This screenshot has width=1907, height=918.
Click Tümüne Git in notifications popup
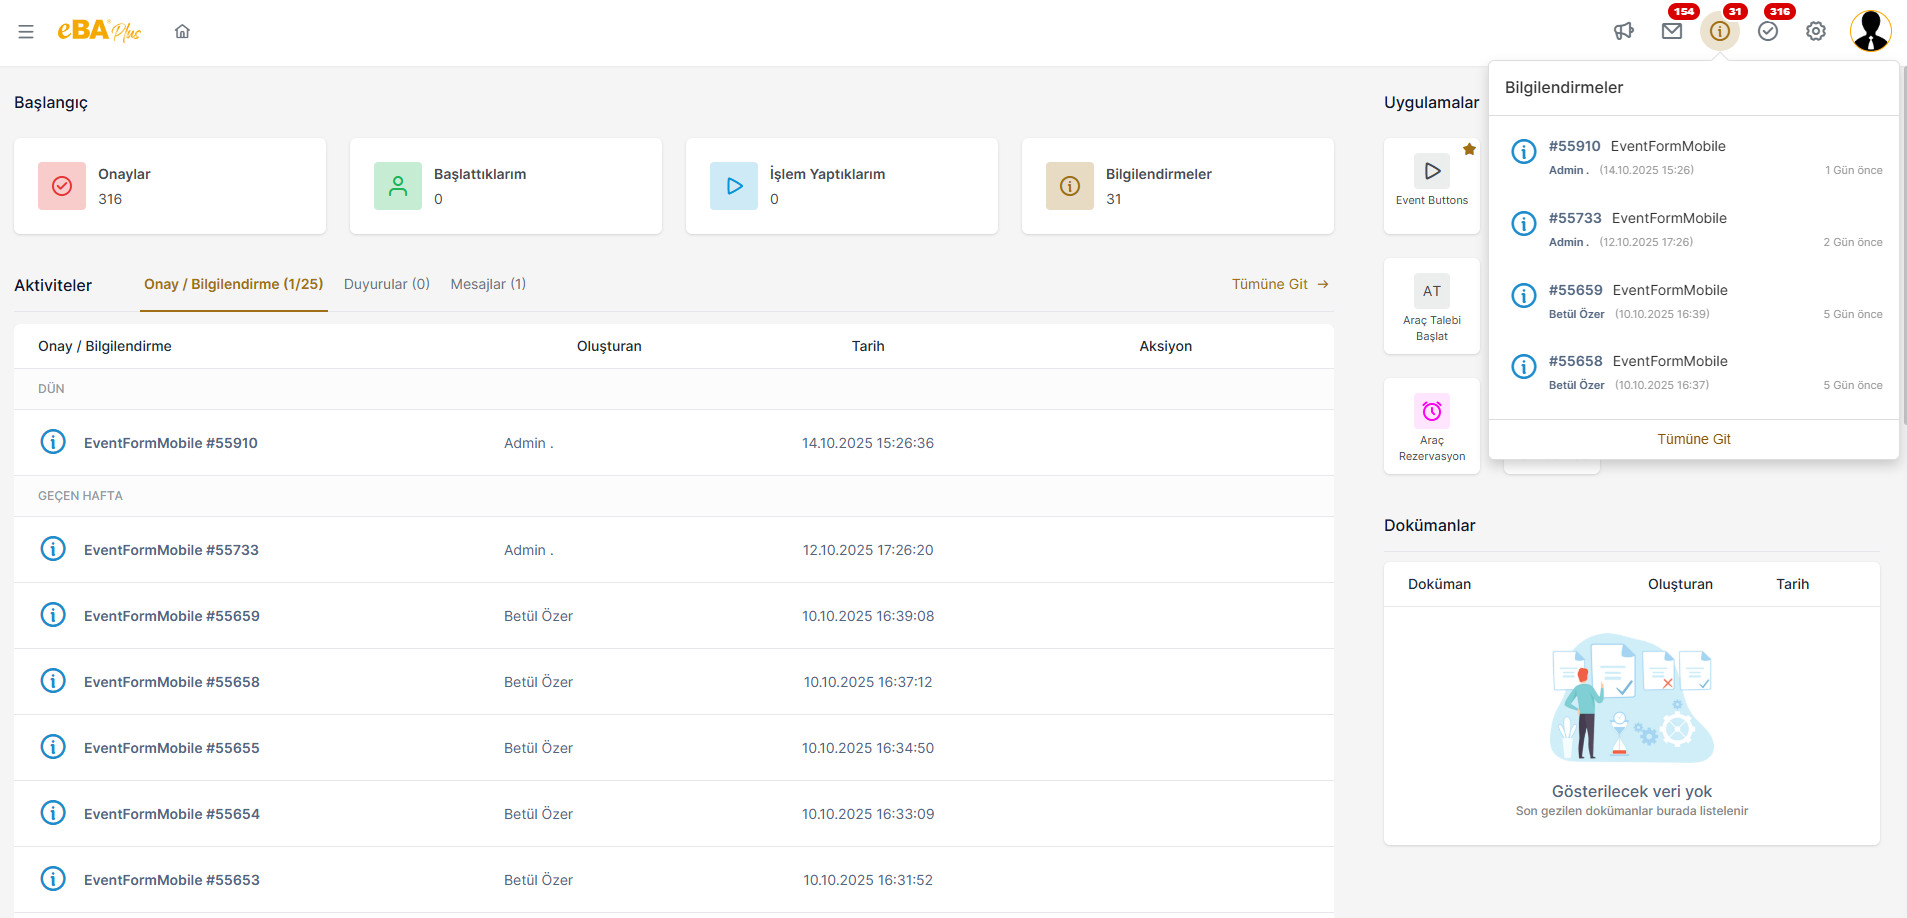tap(1693, 439)
